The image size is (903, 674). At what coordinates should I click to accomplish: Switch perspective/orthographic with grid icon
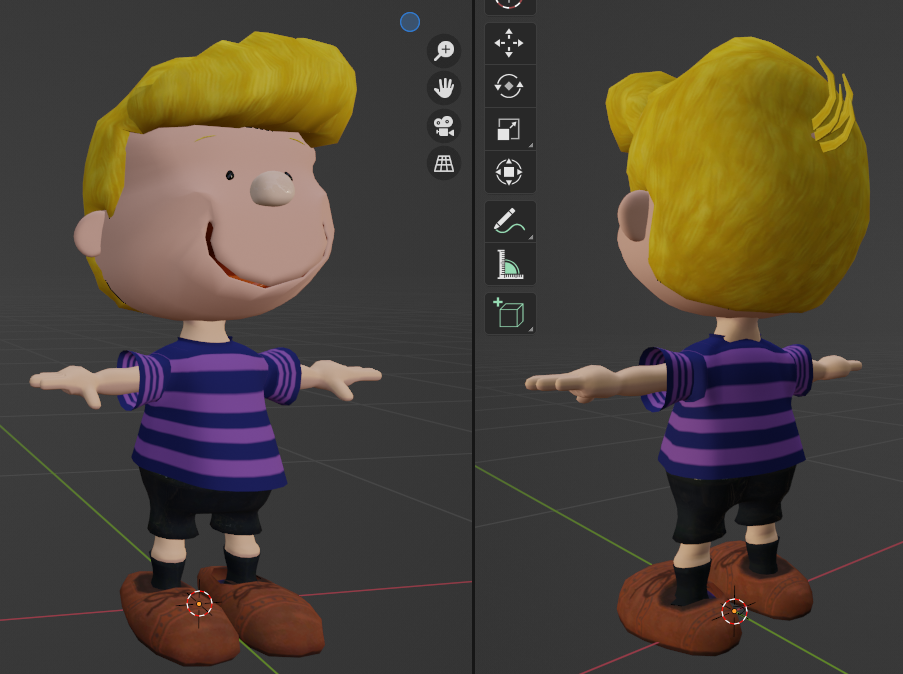(444, 164)
